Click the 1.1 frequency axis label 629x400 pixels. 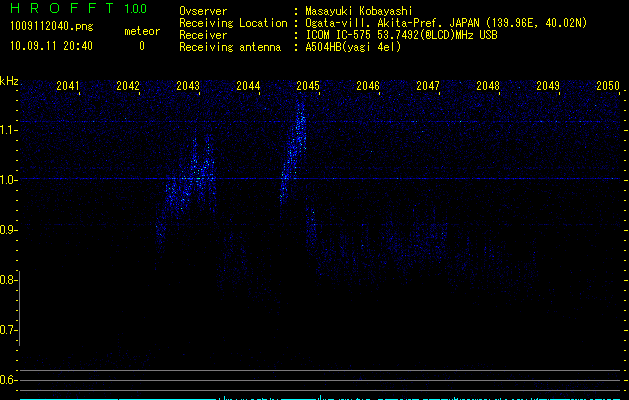[x=7, y=130]
